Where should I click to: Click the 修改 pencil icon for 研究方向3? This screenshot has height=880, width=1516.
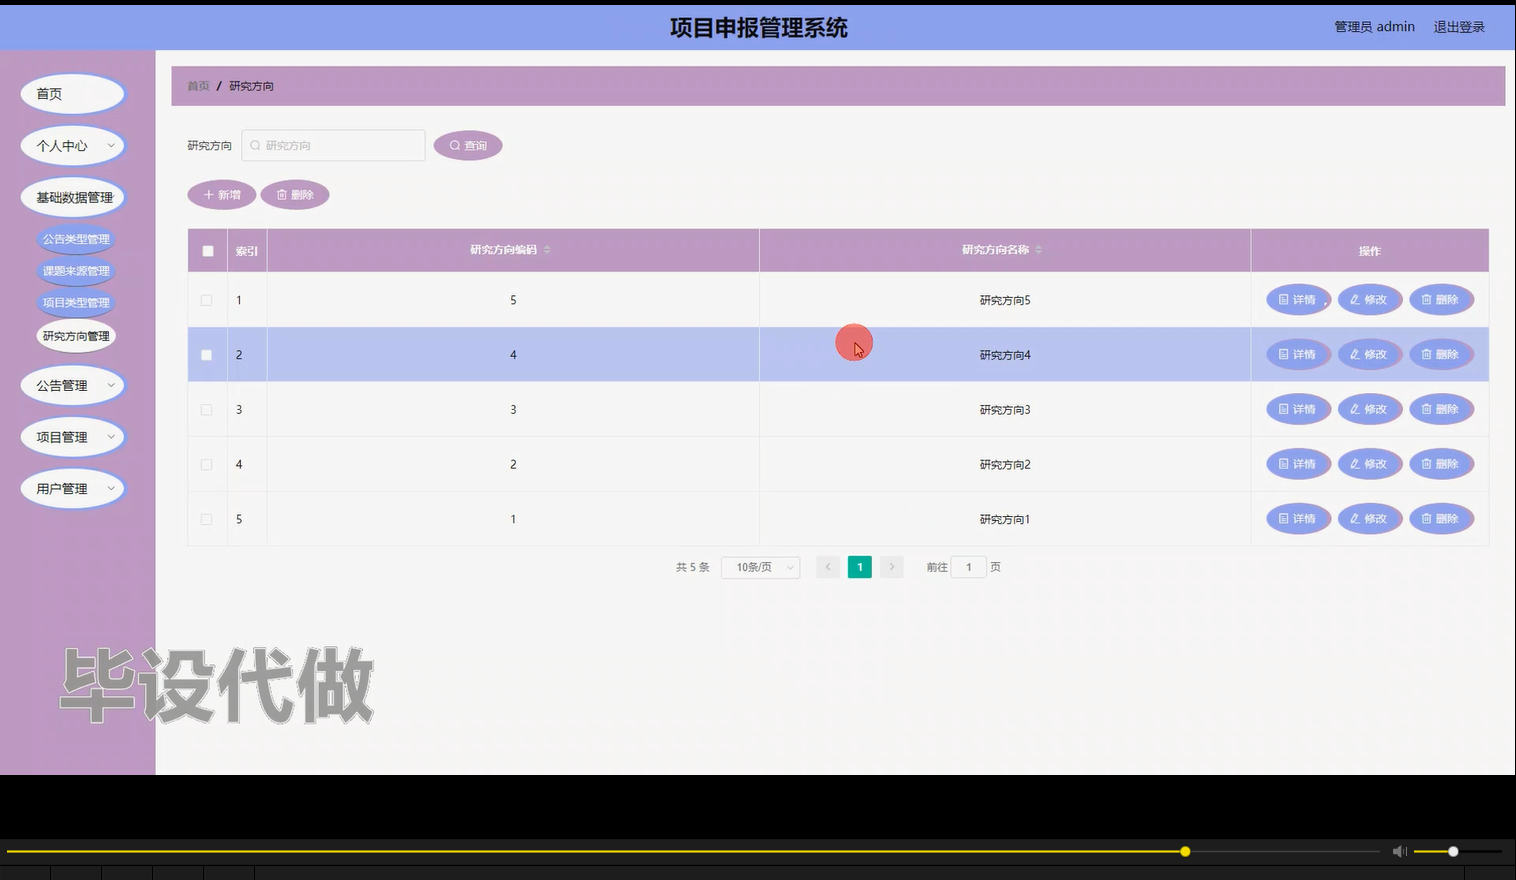tap(1355, 409)
